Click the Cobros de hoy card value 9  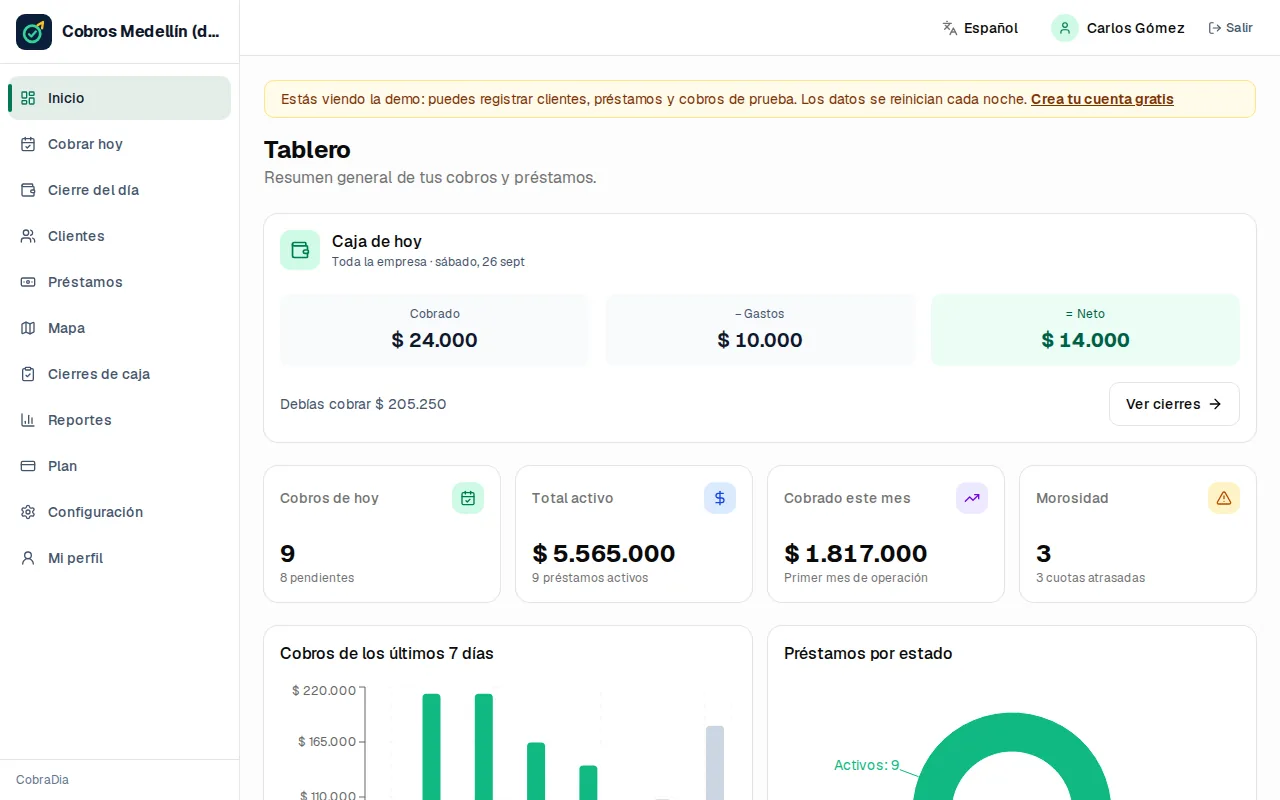click(288, 553)
